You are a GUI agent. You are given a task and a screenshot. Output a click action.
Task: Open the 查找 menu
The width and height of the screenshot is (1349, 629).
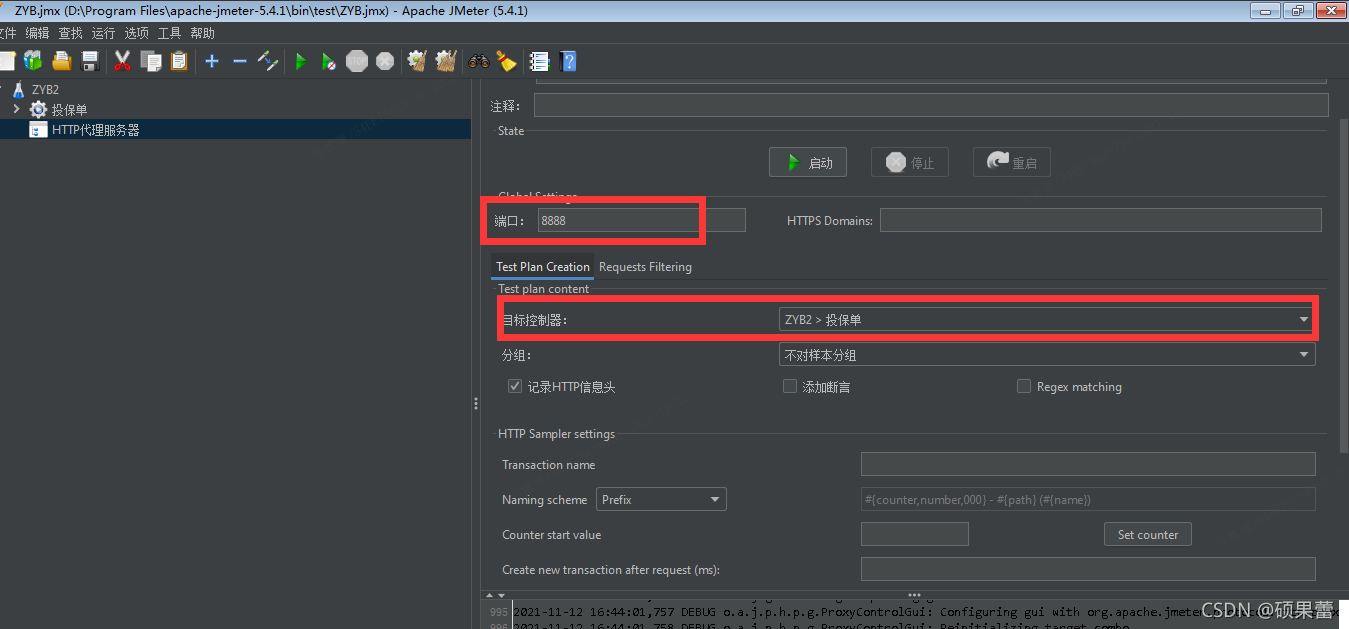coord(70,33)
